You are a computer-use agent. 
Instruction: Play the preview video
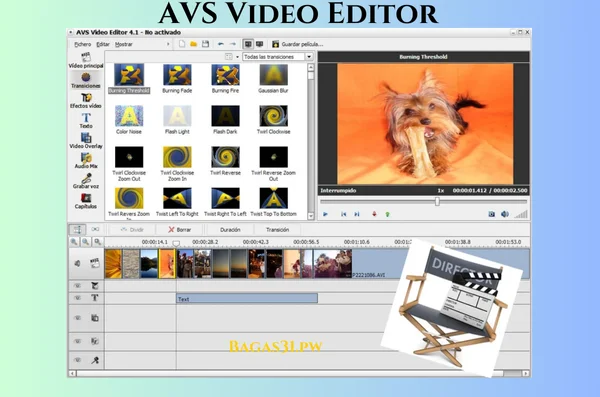[325, 214]
